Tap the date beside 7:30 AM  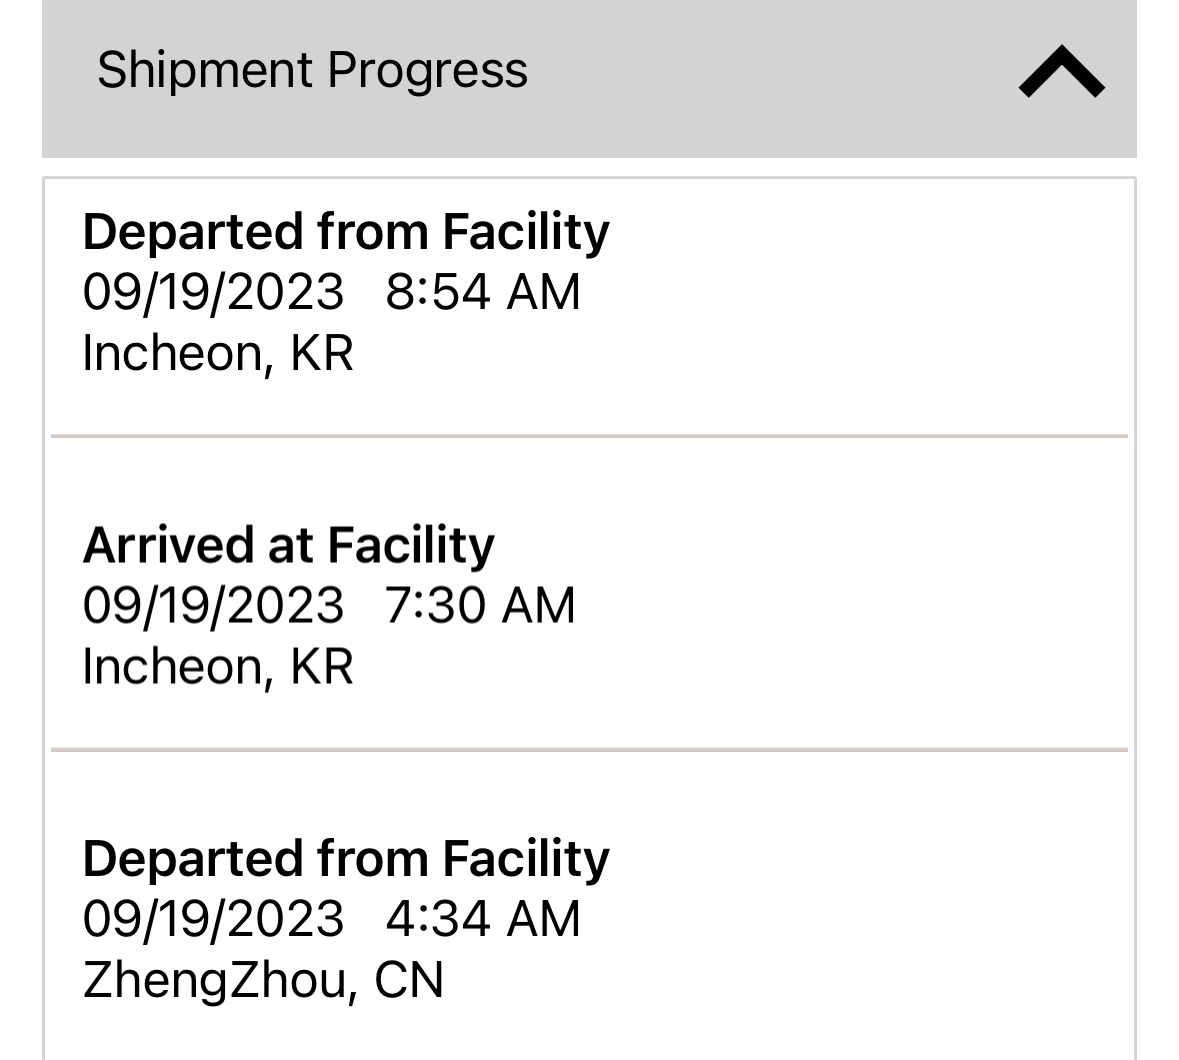tap(213, 606)
